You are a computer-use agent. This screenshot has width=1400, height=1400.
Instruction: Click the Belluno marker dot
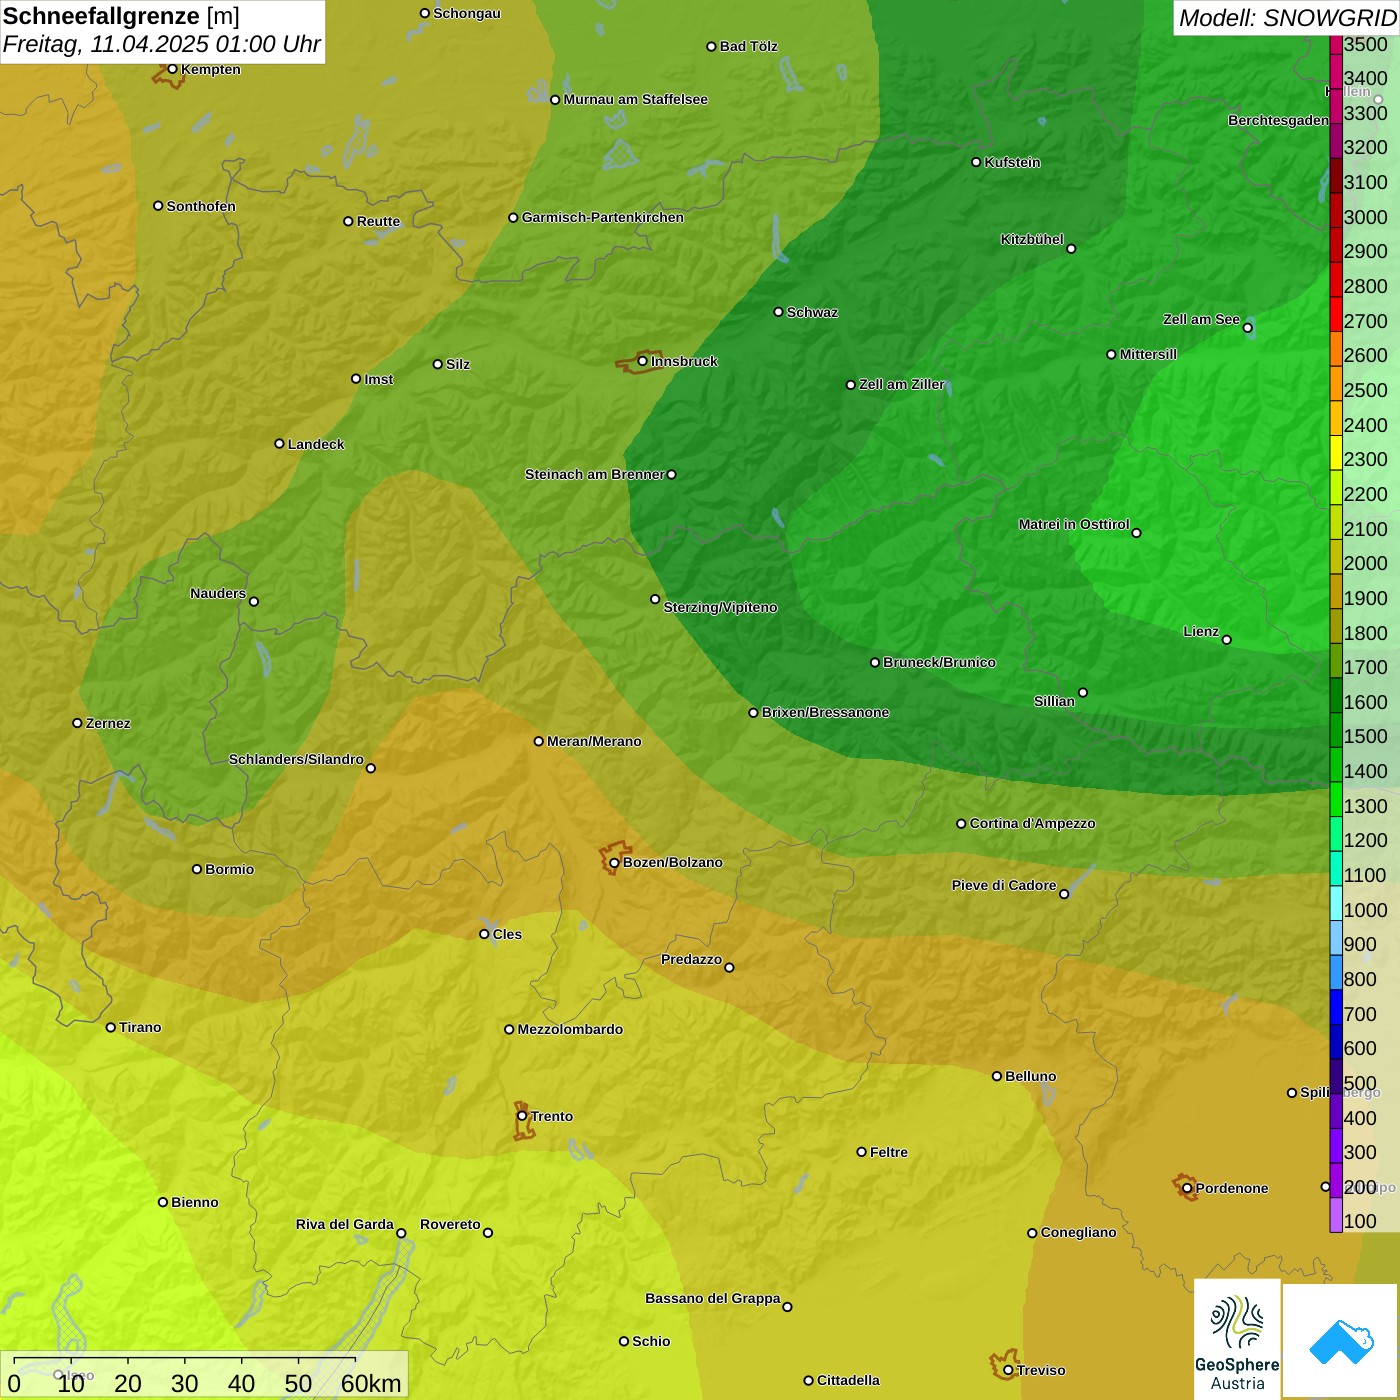point(997,1076)
